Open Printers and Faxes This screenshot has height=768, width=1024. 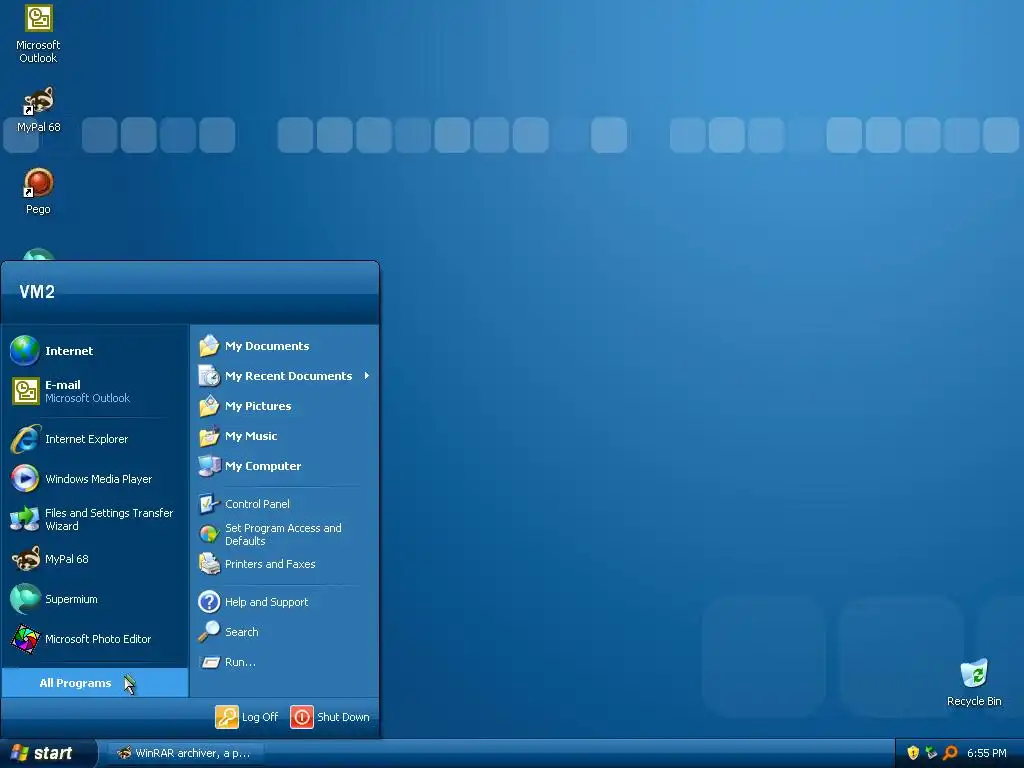click(x=284, y=564)
